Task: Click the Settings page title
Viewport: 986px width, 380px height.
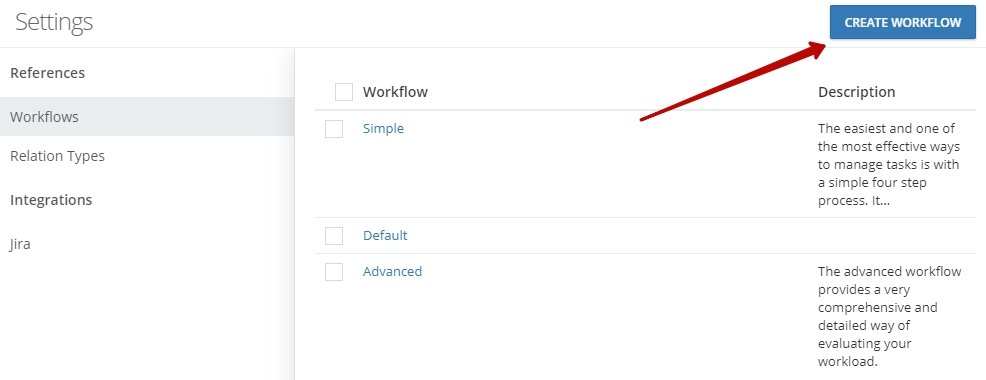Action: pos(54,22)
